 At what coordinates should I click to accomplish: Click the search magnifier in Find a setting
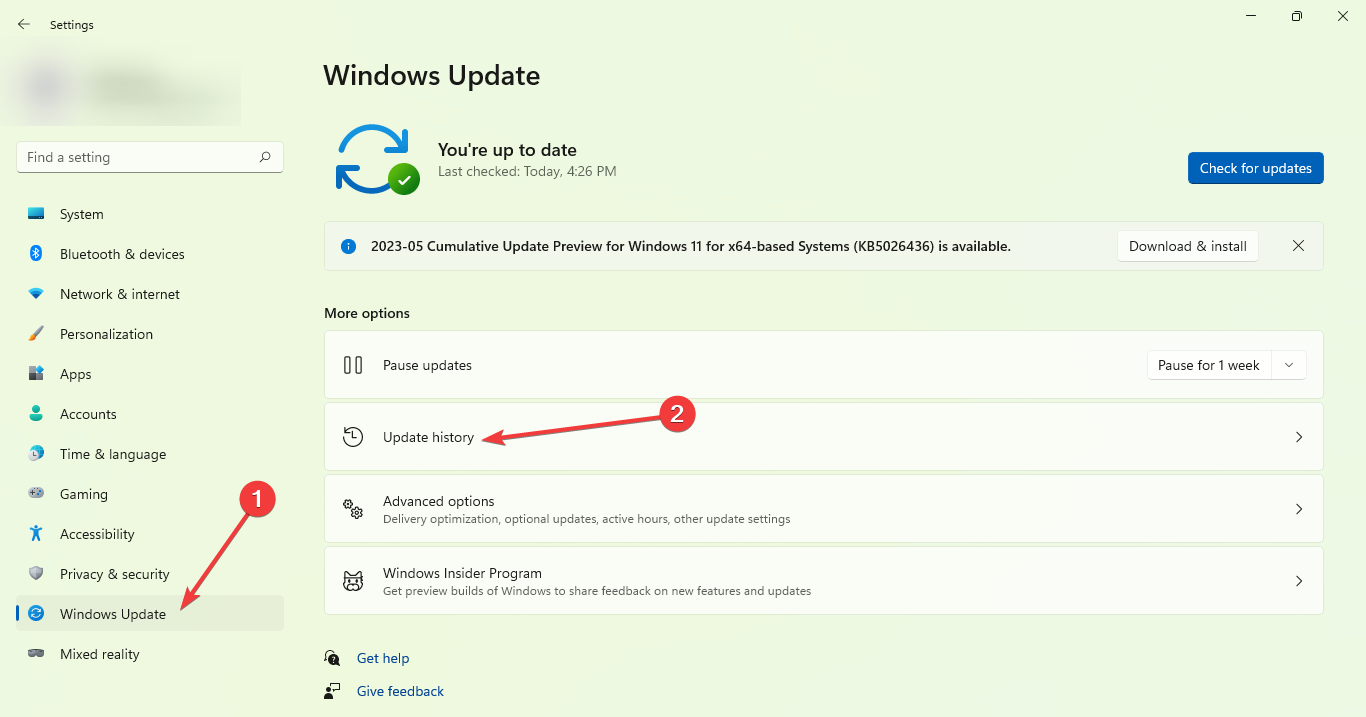pos(265,157)
